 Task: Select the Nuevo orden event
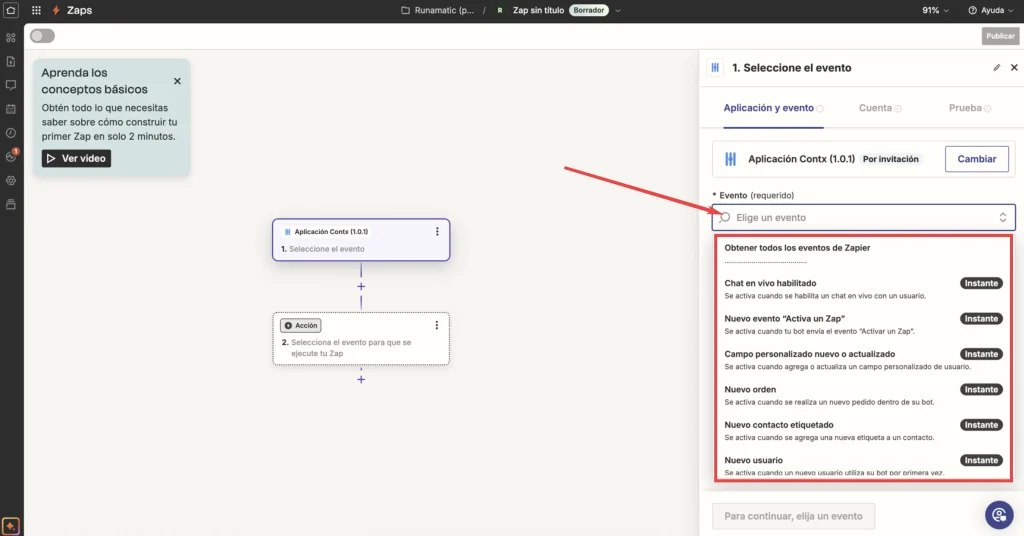(863, 395)
